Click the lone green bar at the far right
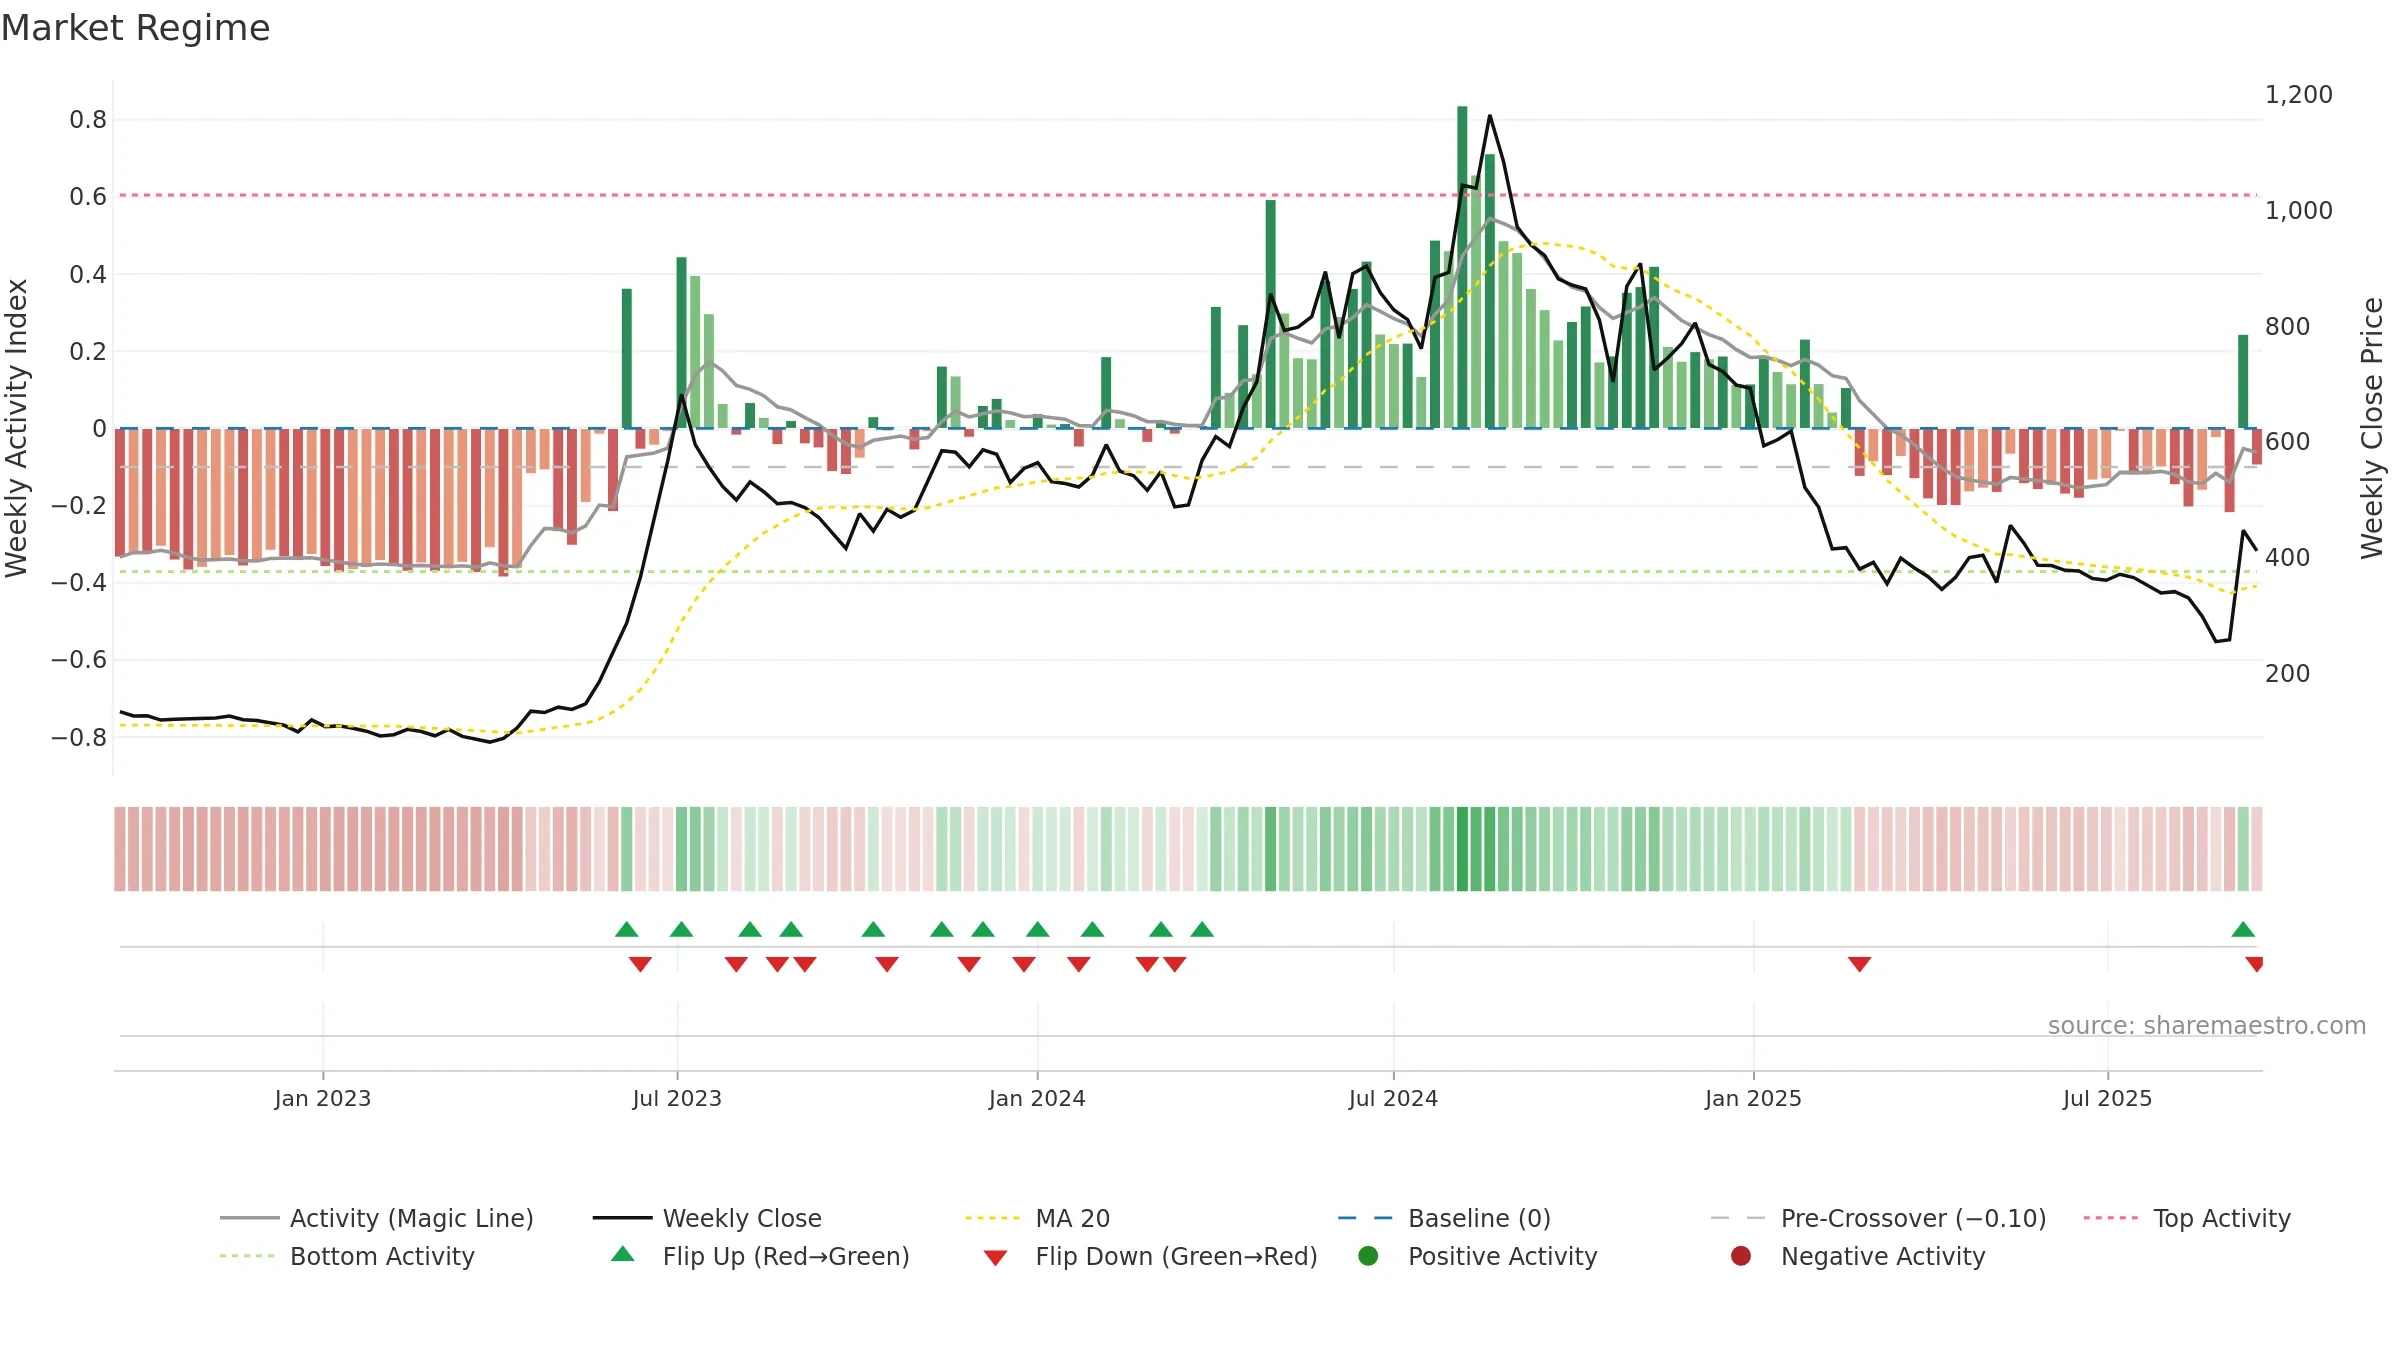The height and width of the screenshot is (1350, 2400). (x=2243, y=381)
